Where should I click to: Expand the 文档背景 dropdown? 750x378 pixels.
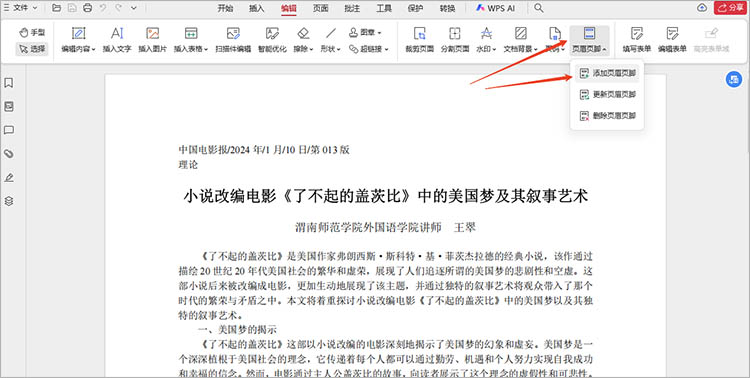click(x=521, y=39)
